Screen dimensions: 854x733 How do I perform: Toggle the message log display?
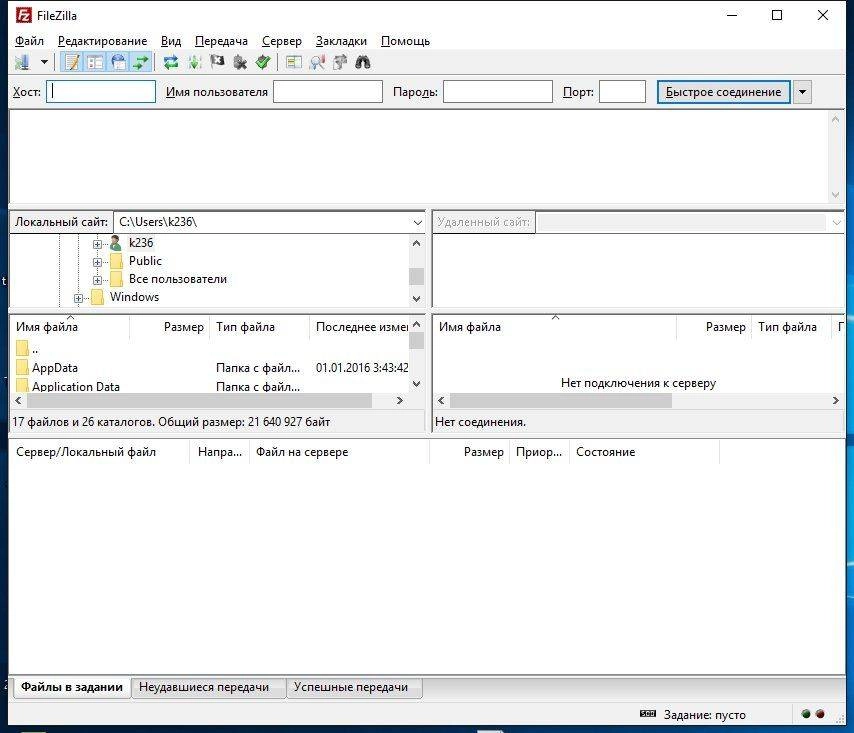tap(72, 63)
